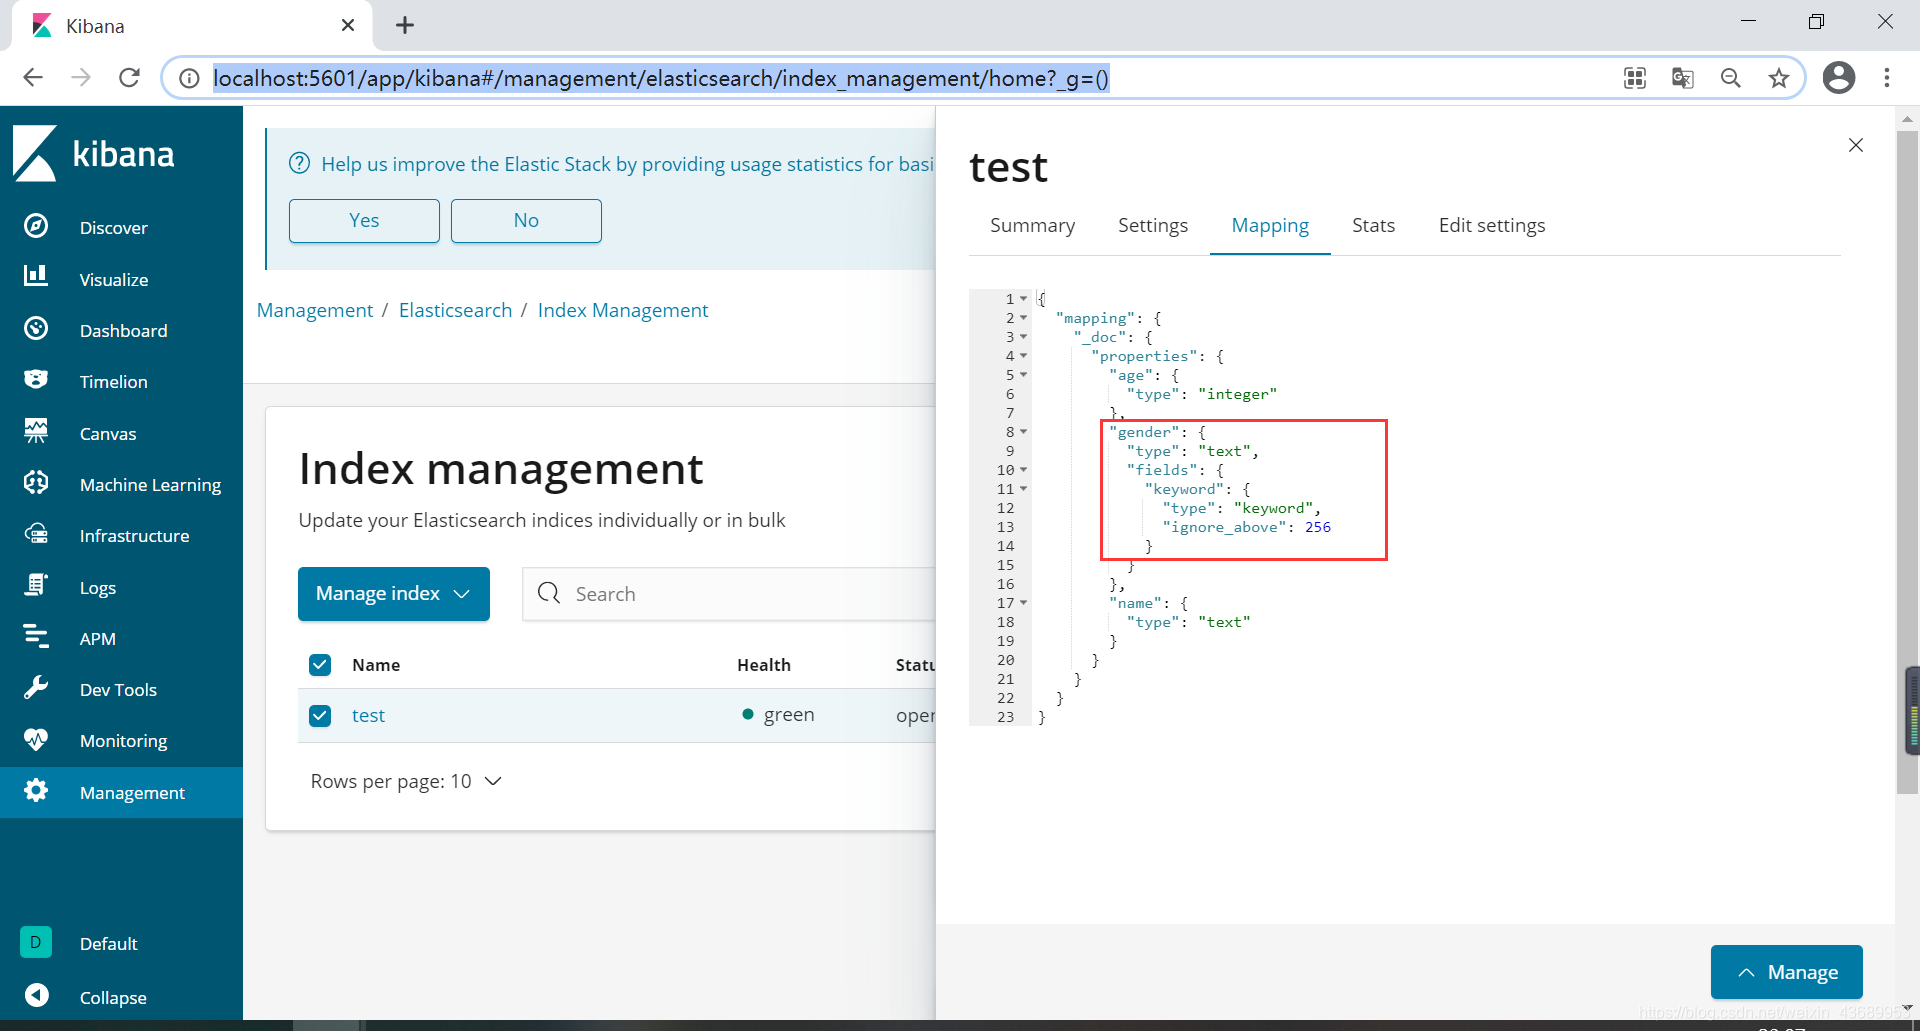Image resolution: width=1920 pixels, height=1031 pixels.
Task: Open the Dev Tools wrench icon
Action: pyautogui.click(x=36, y=689)
